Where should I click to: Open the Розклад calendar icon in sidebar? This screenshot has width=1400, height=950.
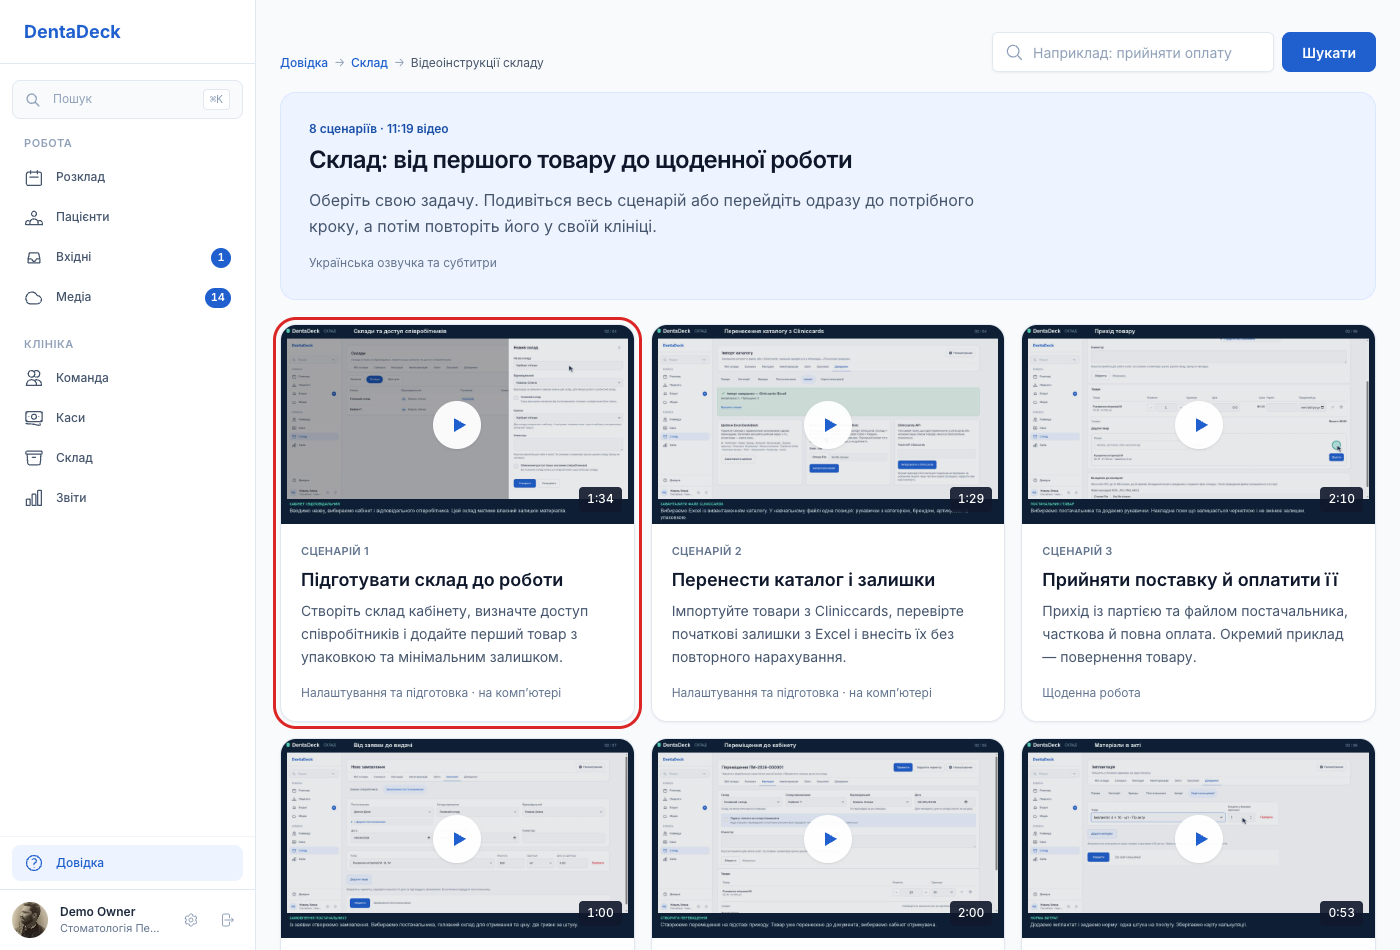34,178
